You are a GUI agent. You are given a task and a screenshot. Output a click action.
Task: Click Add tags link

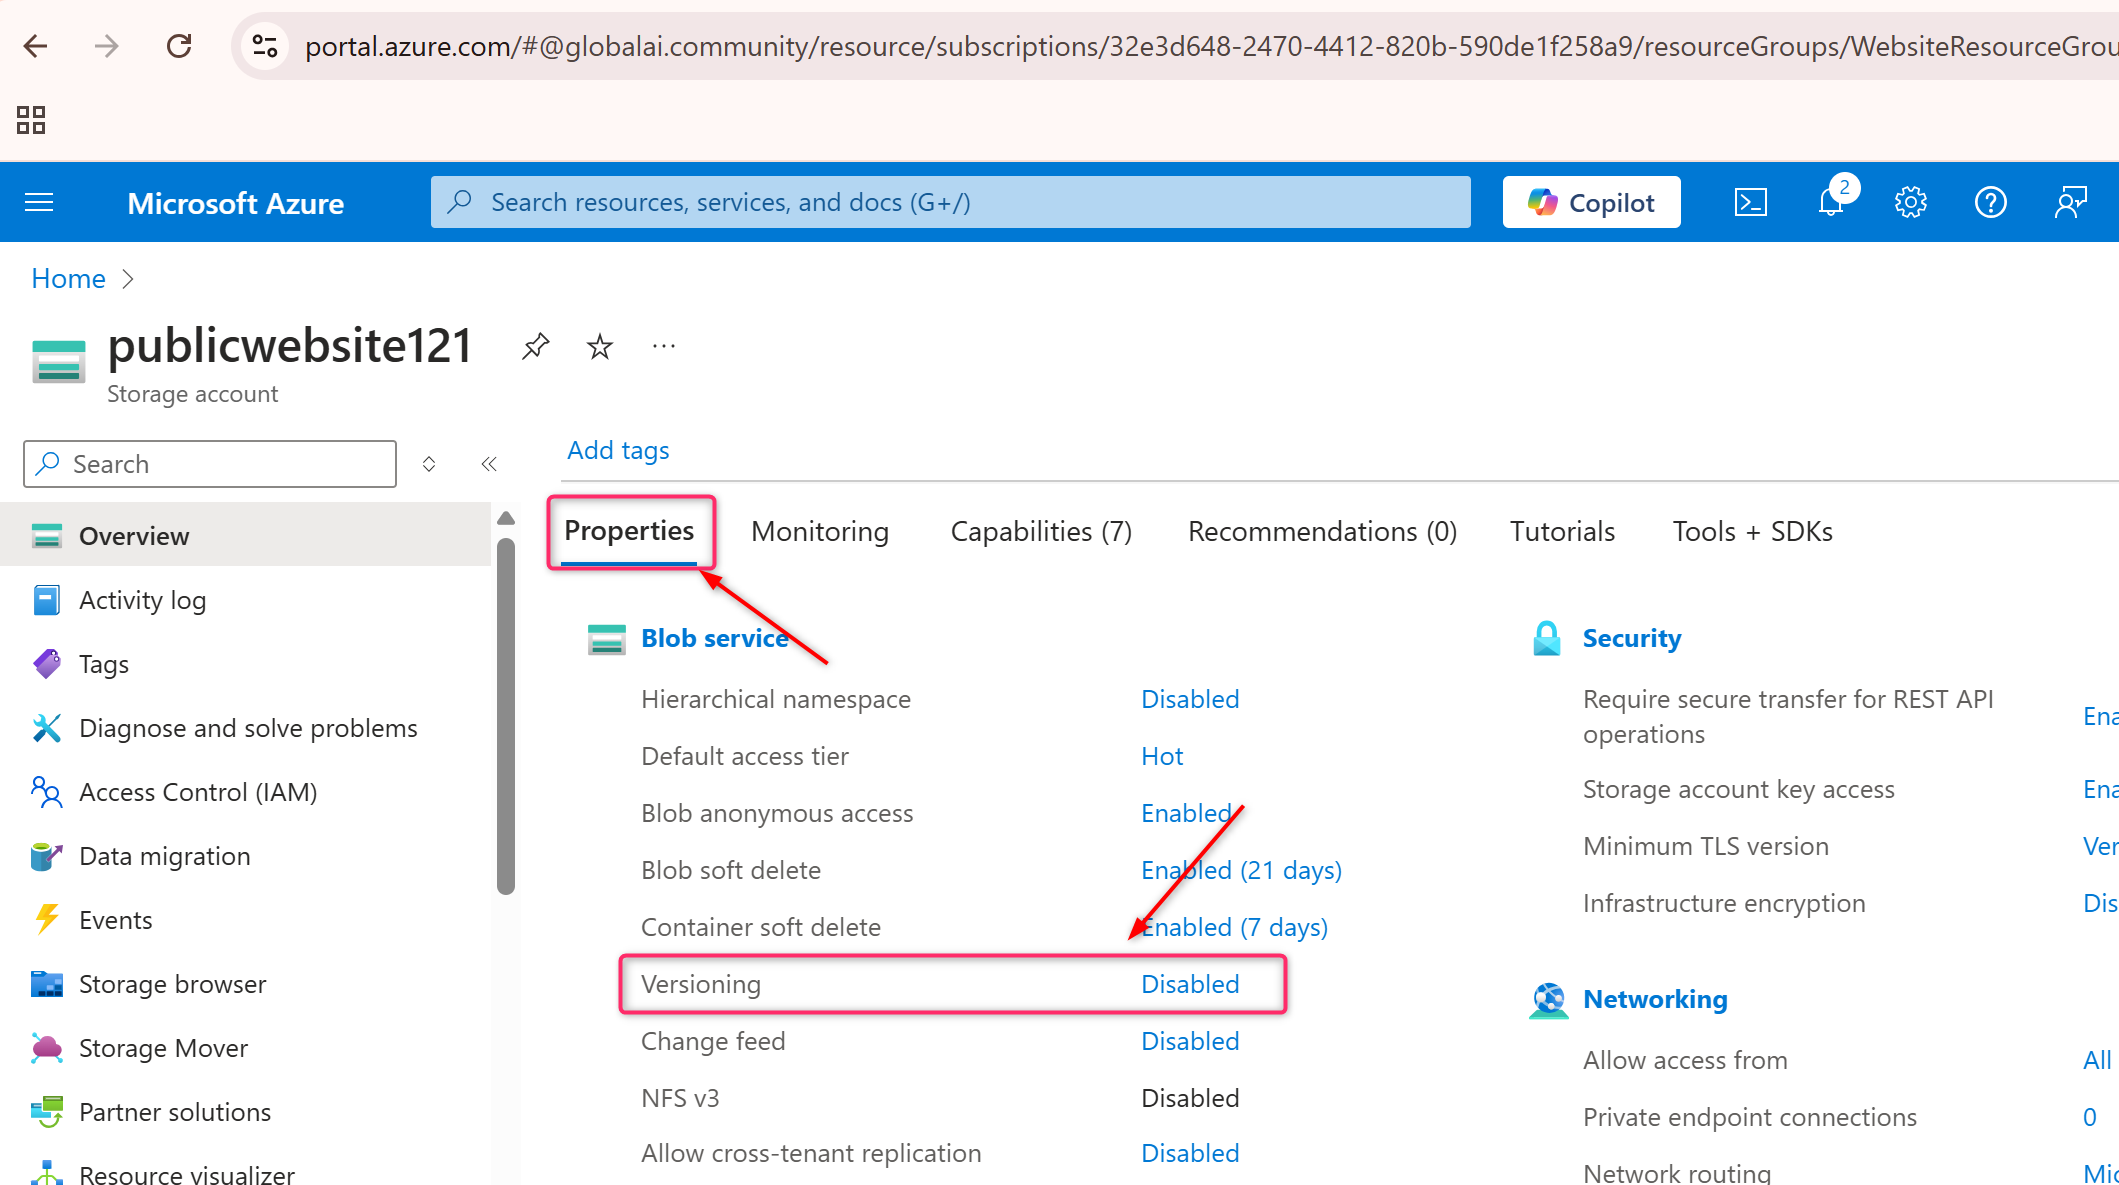[618, 451]
